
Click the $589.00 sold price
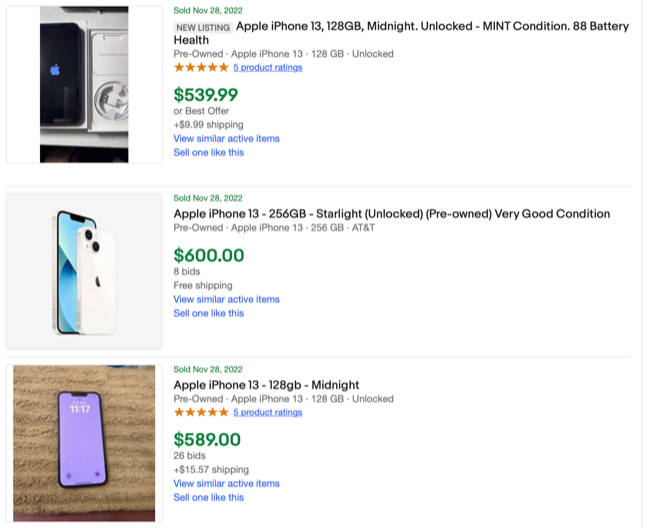207,439
